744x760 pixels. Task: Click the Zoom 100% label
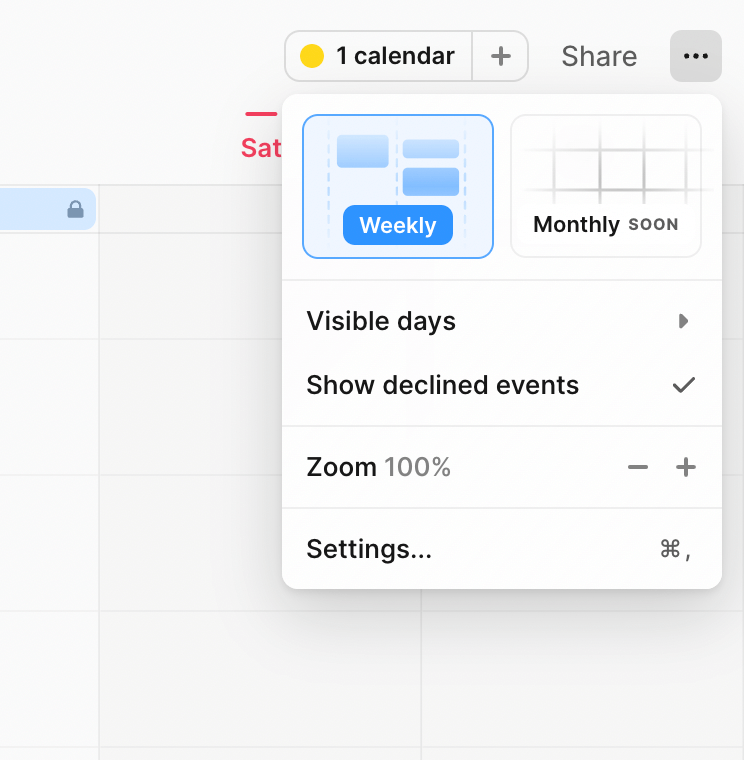pyautogui.click(x=378, y=467)
